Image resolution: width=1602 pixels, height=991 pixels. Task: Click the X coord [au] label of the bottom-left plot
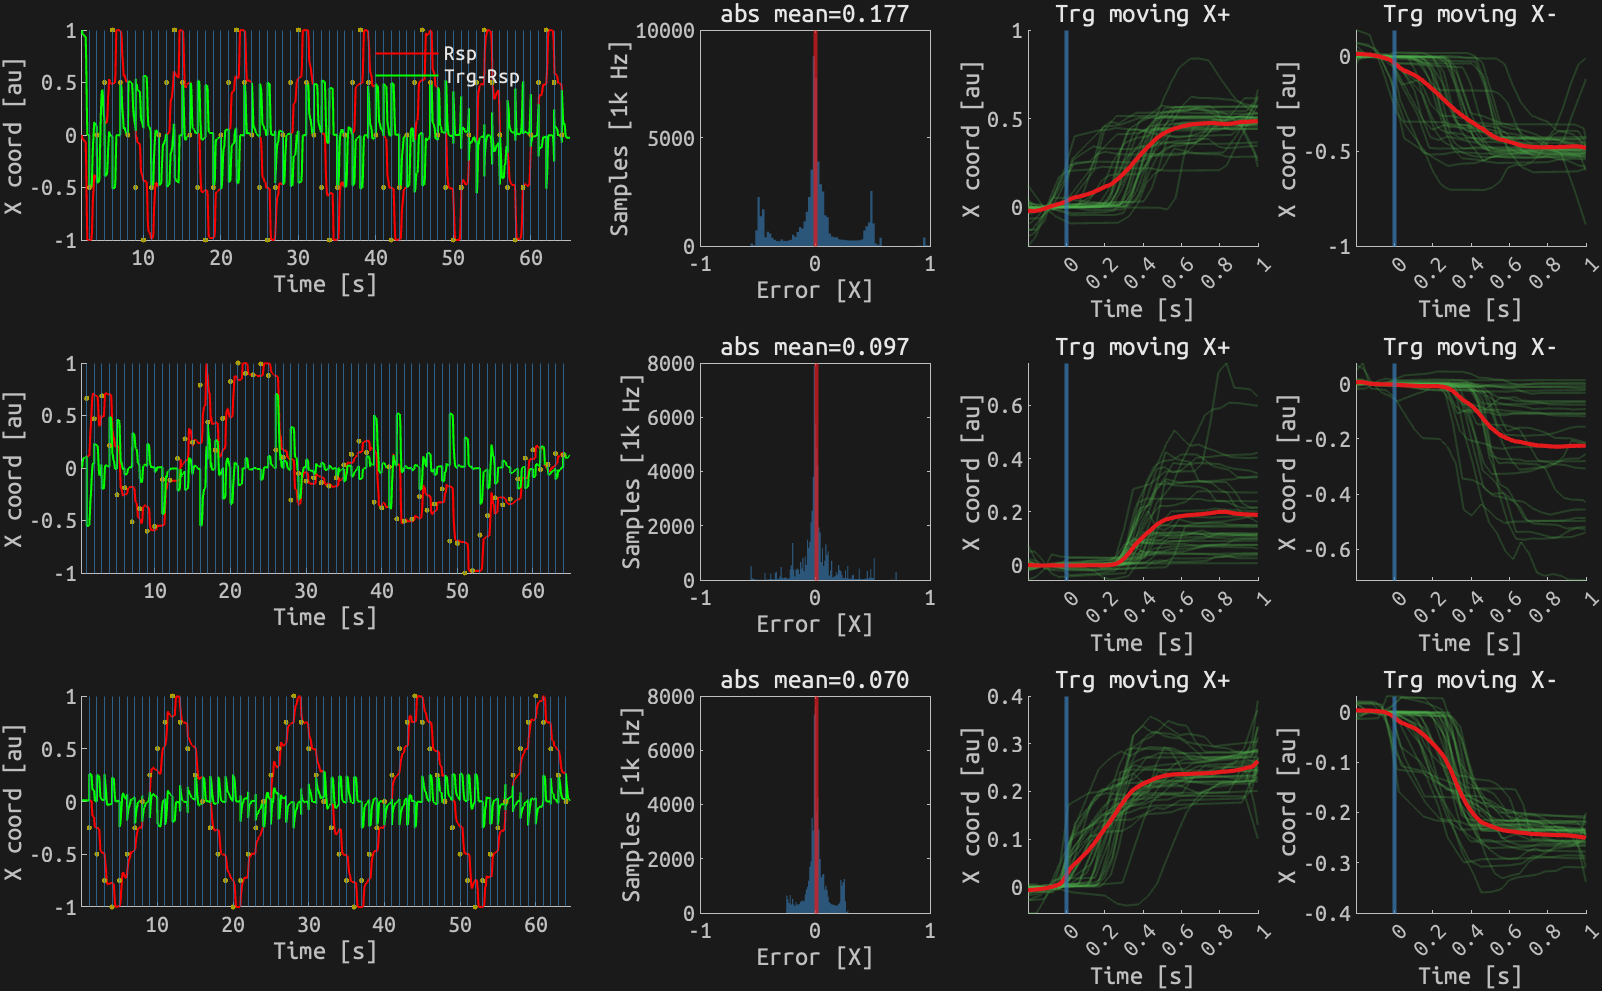[15, 800]
